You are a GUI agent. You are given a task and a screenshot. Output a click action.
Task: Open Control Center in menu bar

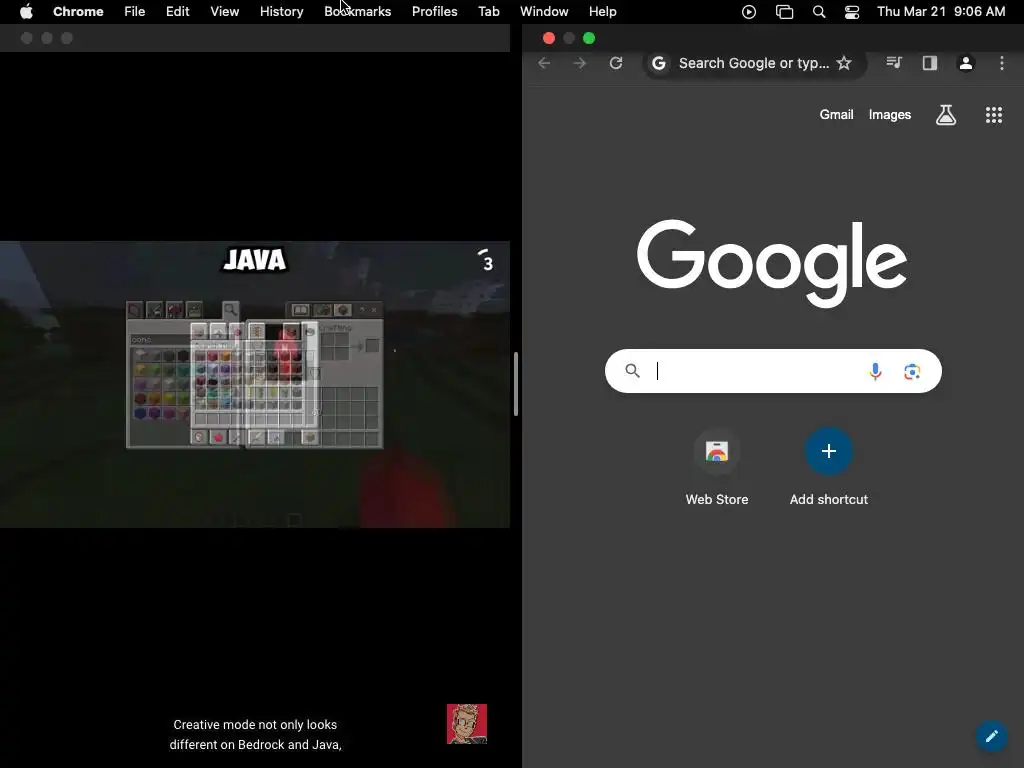point(852,12)
